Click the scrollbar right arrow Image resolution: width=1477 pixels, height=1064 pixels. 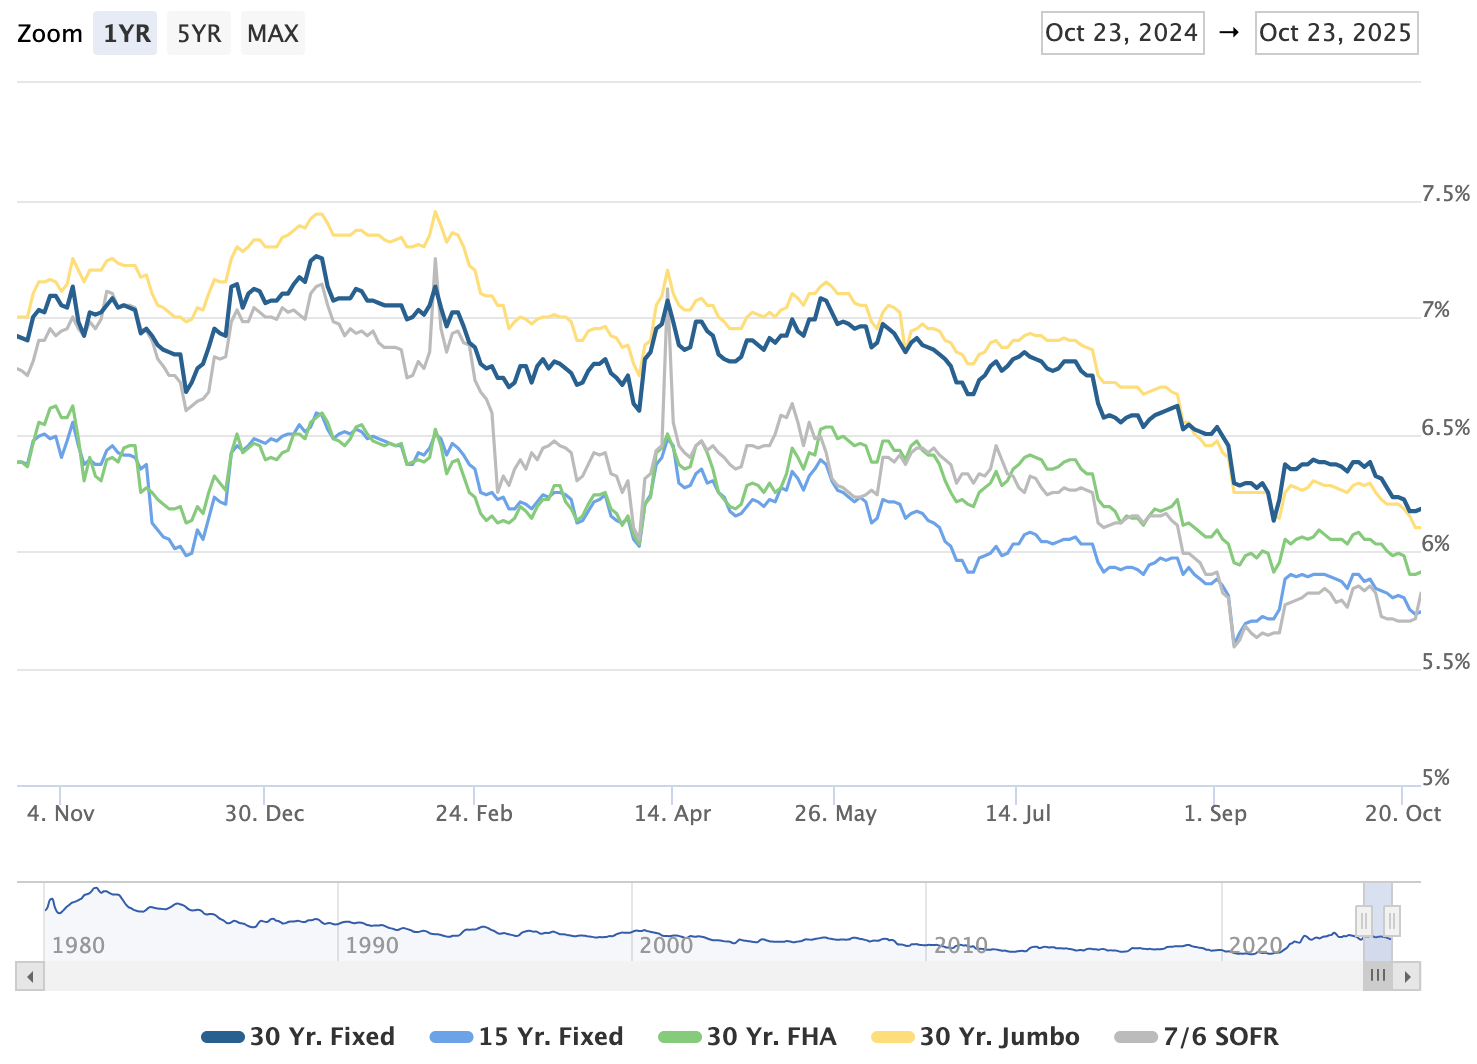[x=1407, y=976]
